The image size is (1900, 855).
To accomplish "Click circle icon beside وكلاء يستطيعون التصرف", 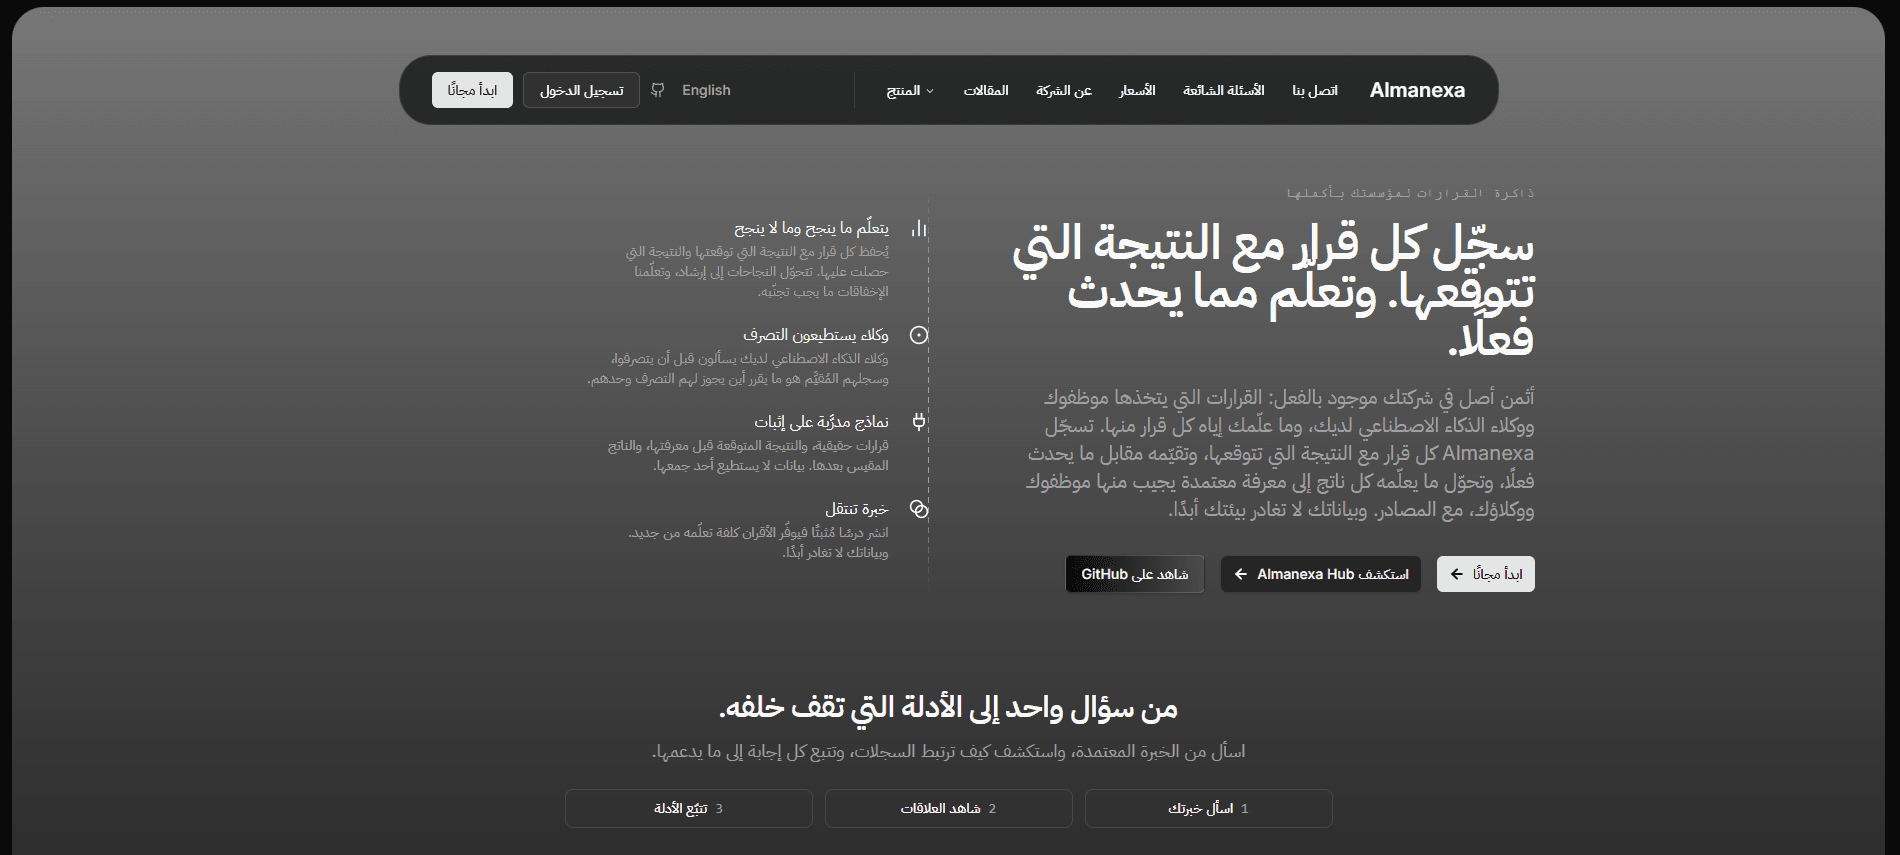I will click(x=919, y=335).
